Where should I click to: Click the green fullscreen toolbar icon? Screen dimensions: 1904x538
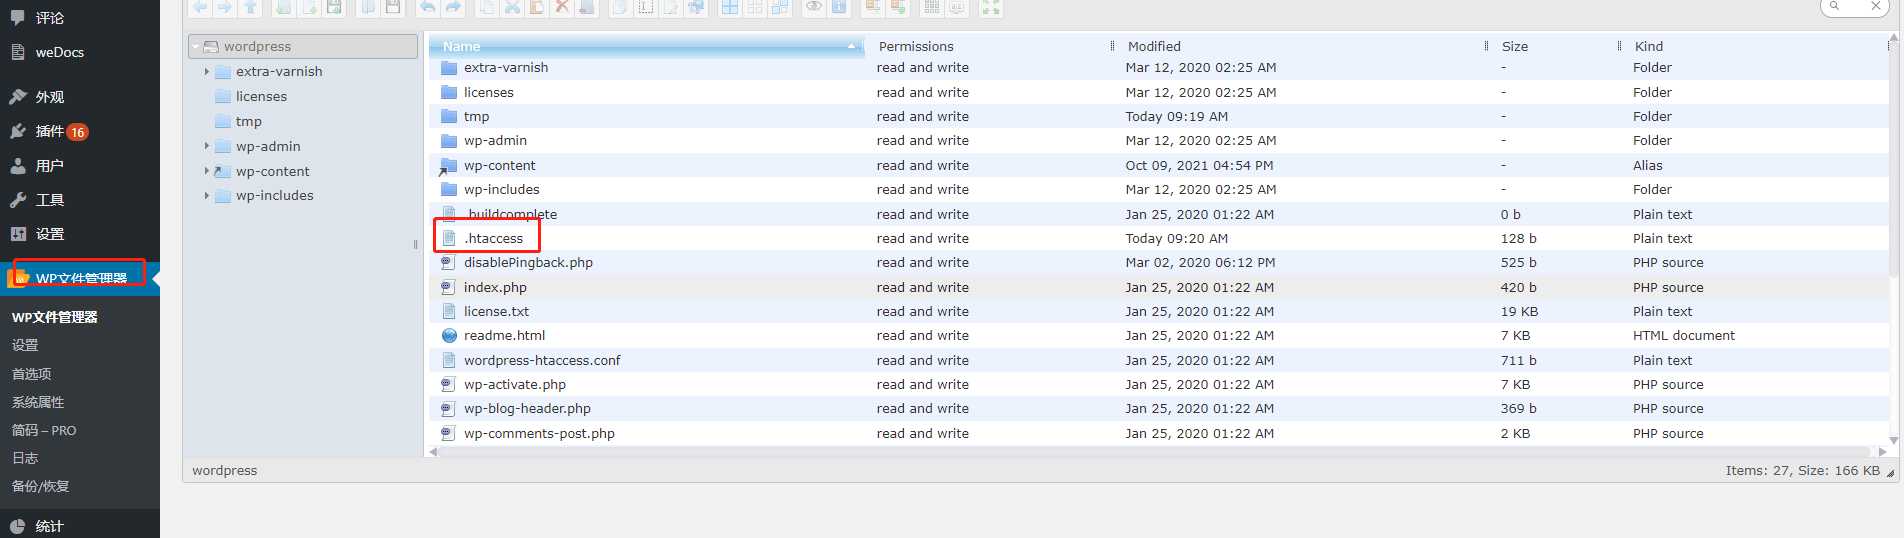pos(990,6)
